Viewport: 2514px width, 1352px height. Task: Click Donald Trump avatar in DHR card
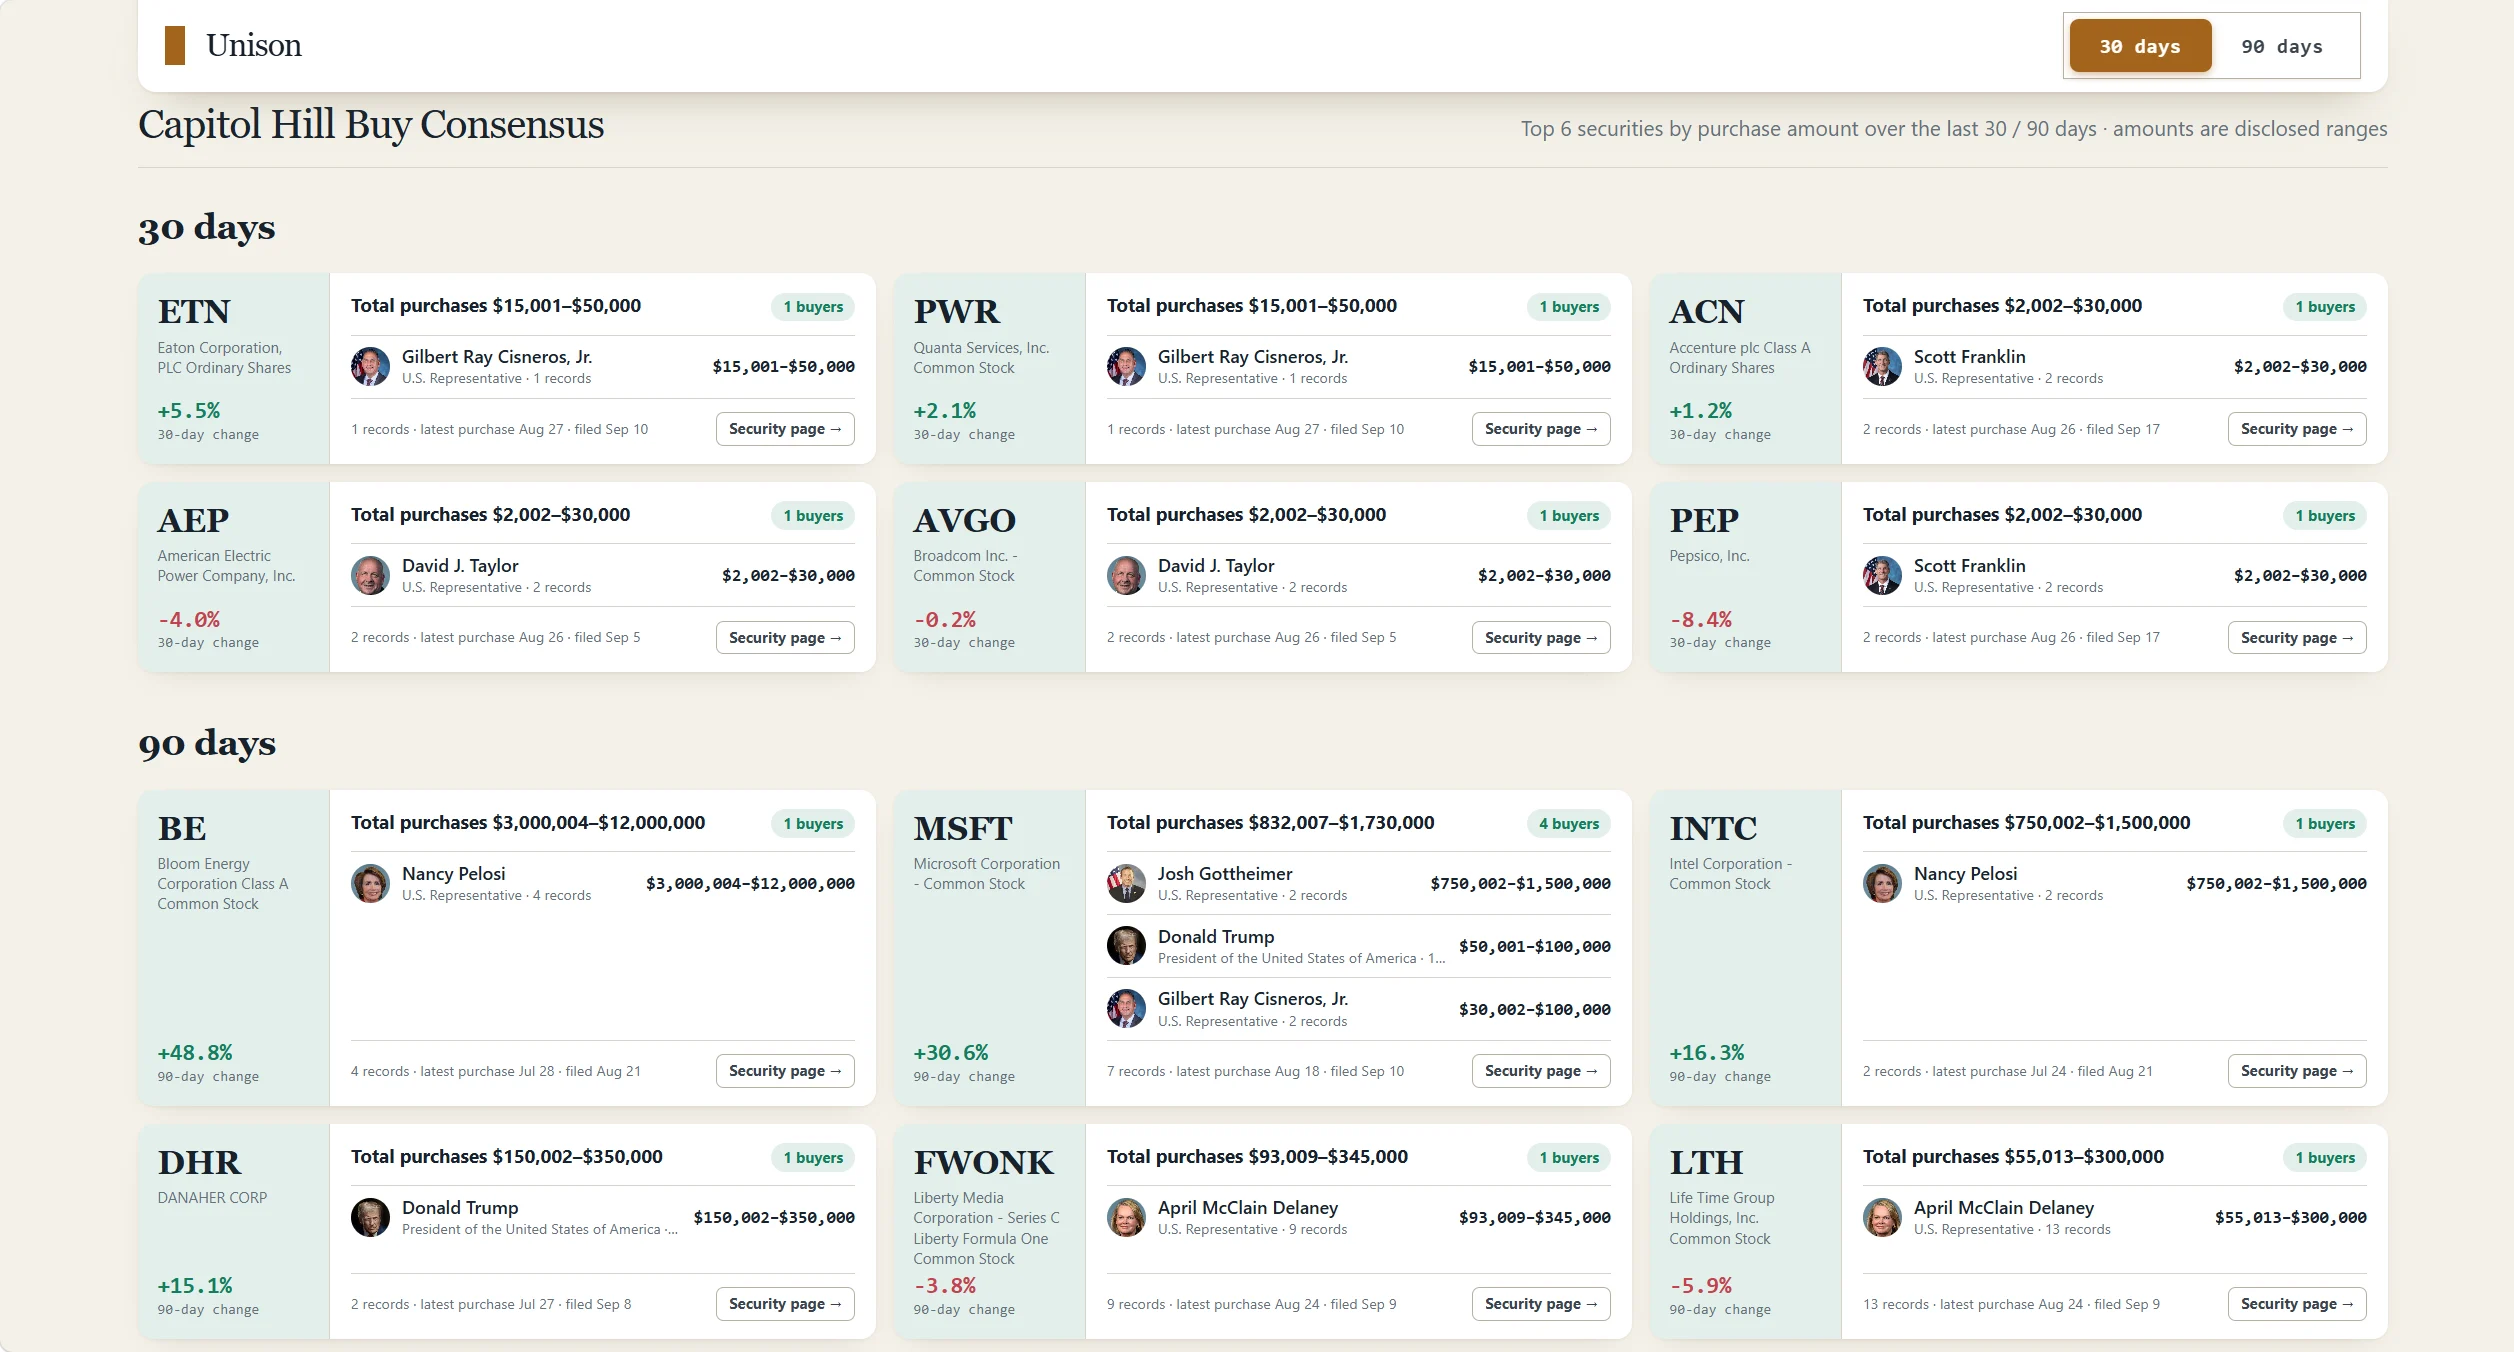pos(370,1218)
